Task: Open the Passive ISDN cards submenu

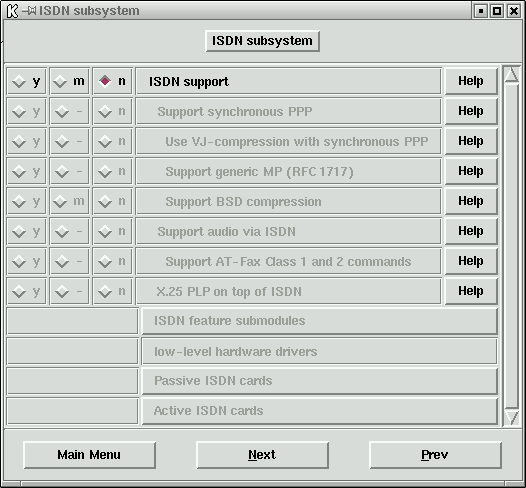Action: (x=319, y=381)
